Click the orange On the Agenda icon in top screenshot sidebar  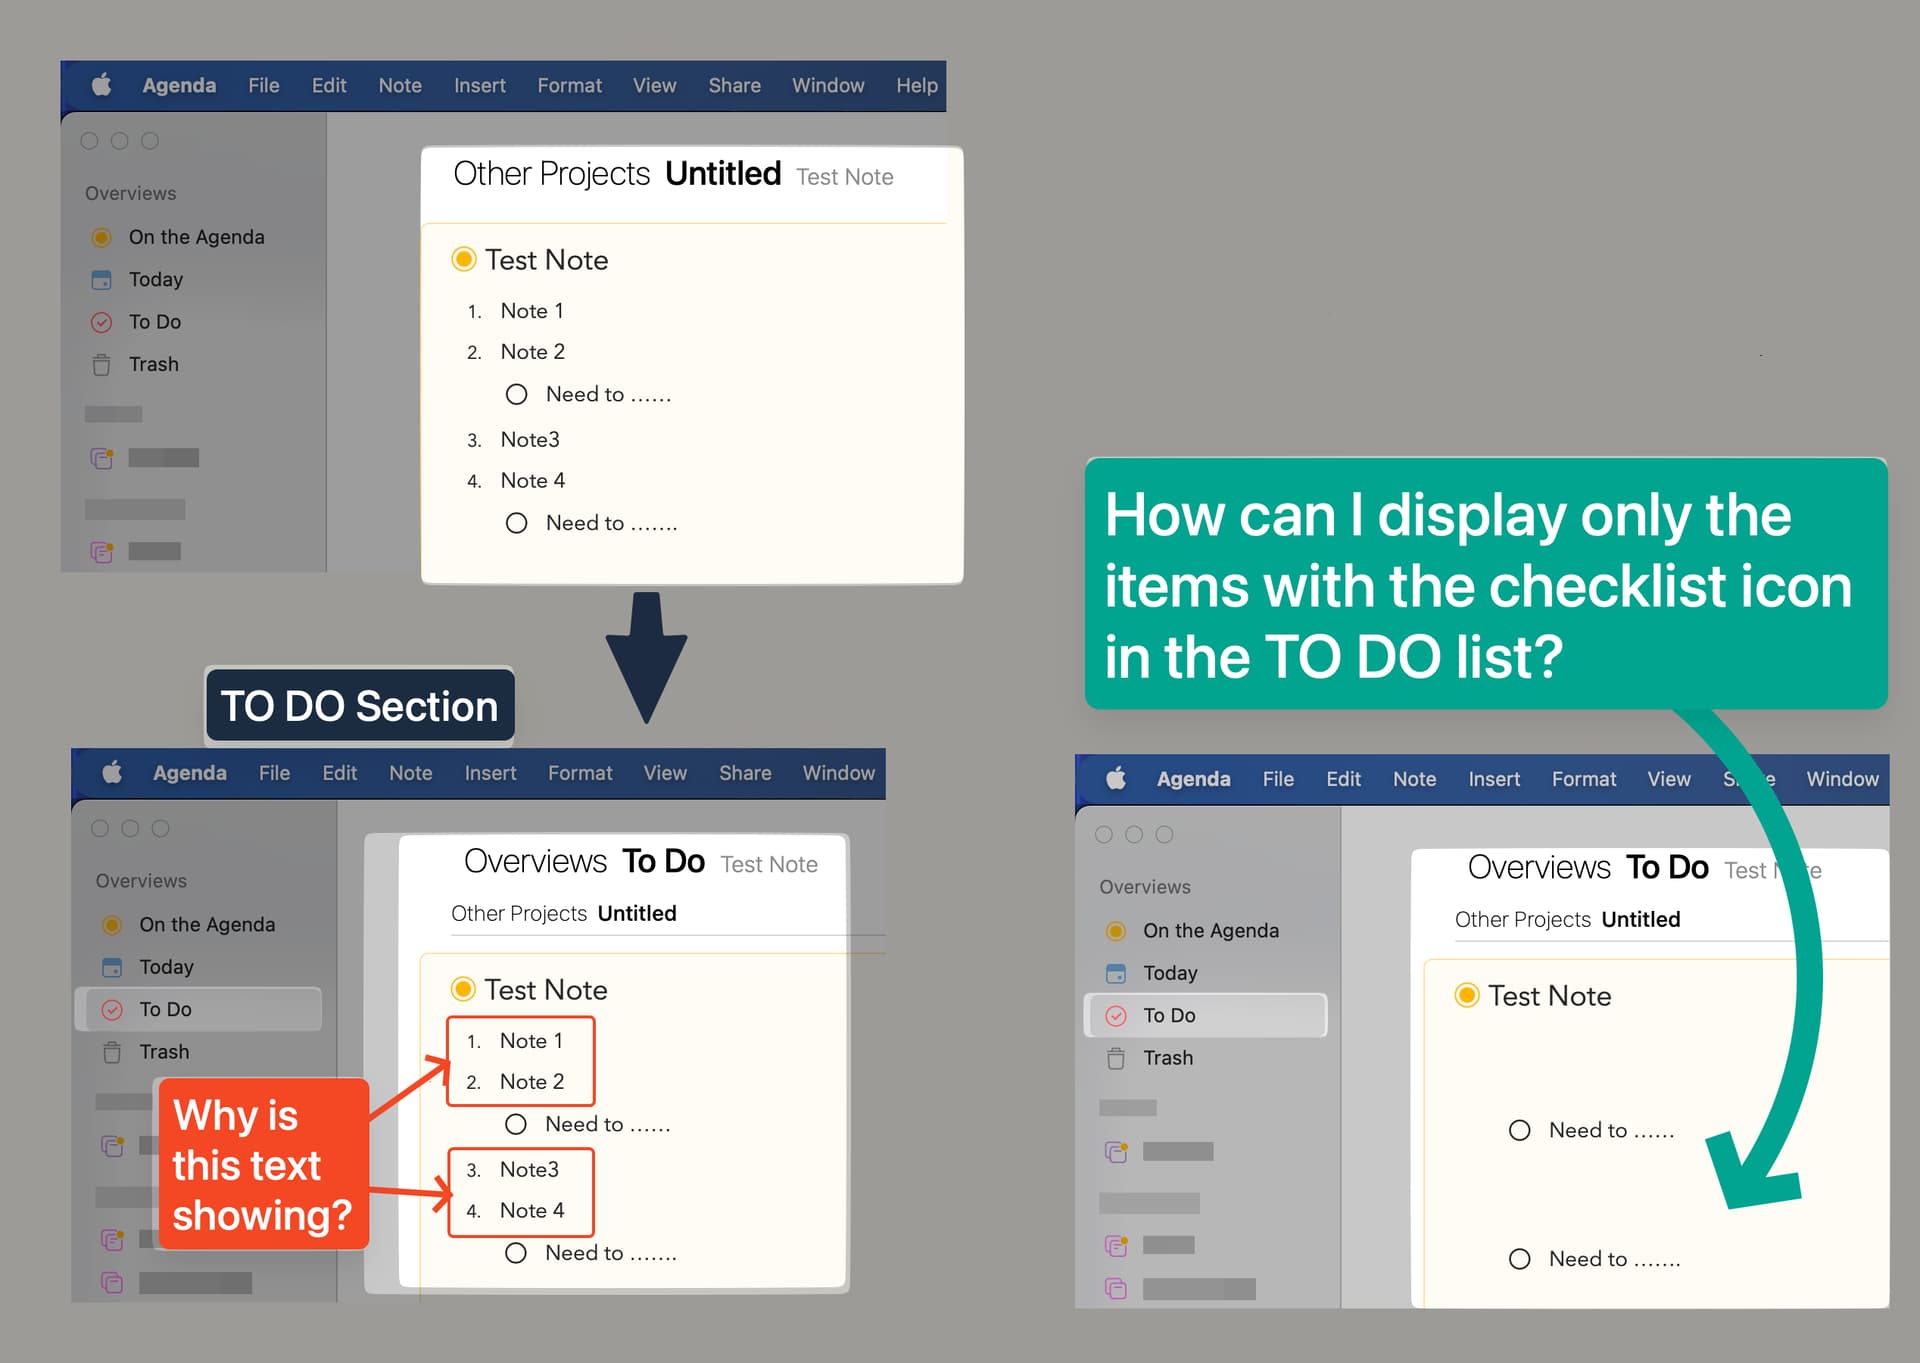click(101, 237)
